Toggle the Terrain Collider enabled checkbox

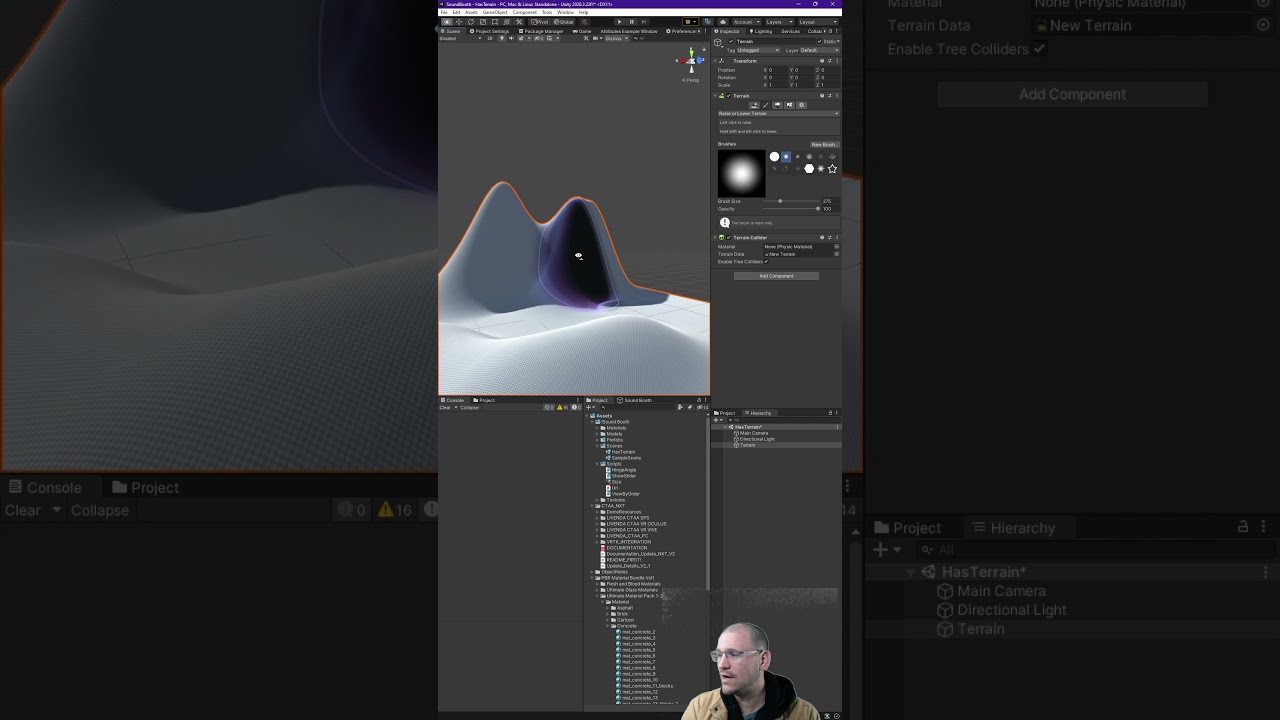729,237
